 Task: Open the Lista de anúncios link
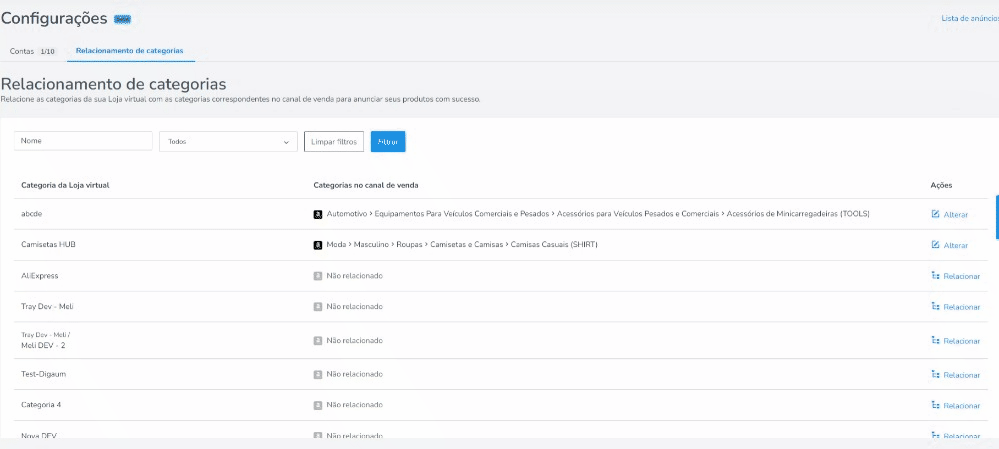tap(970, 18)
